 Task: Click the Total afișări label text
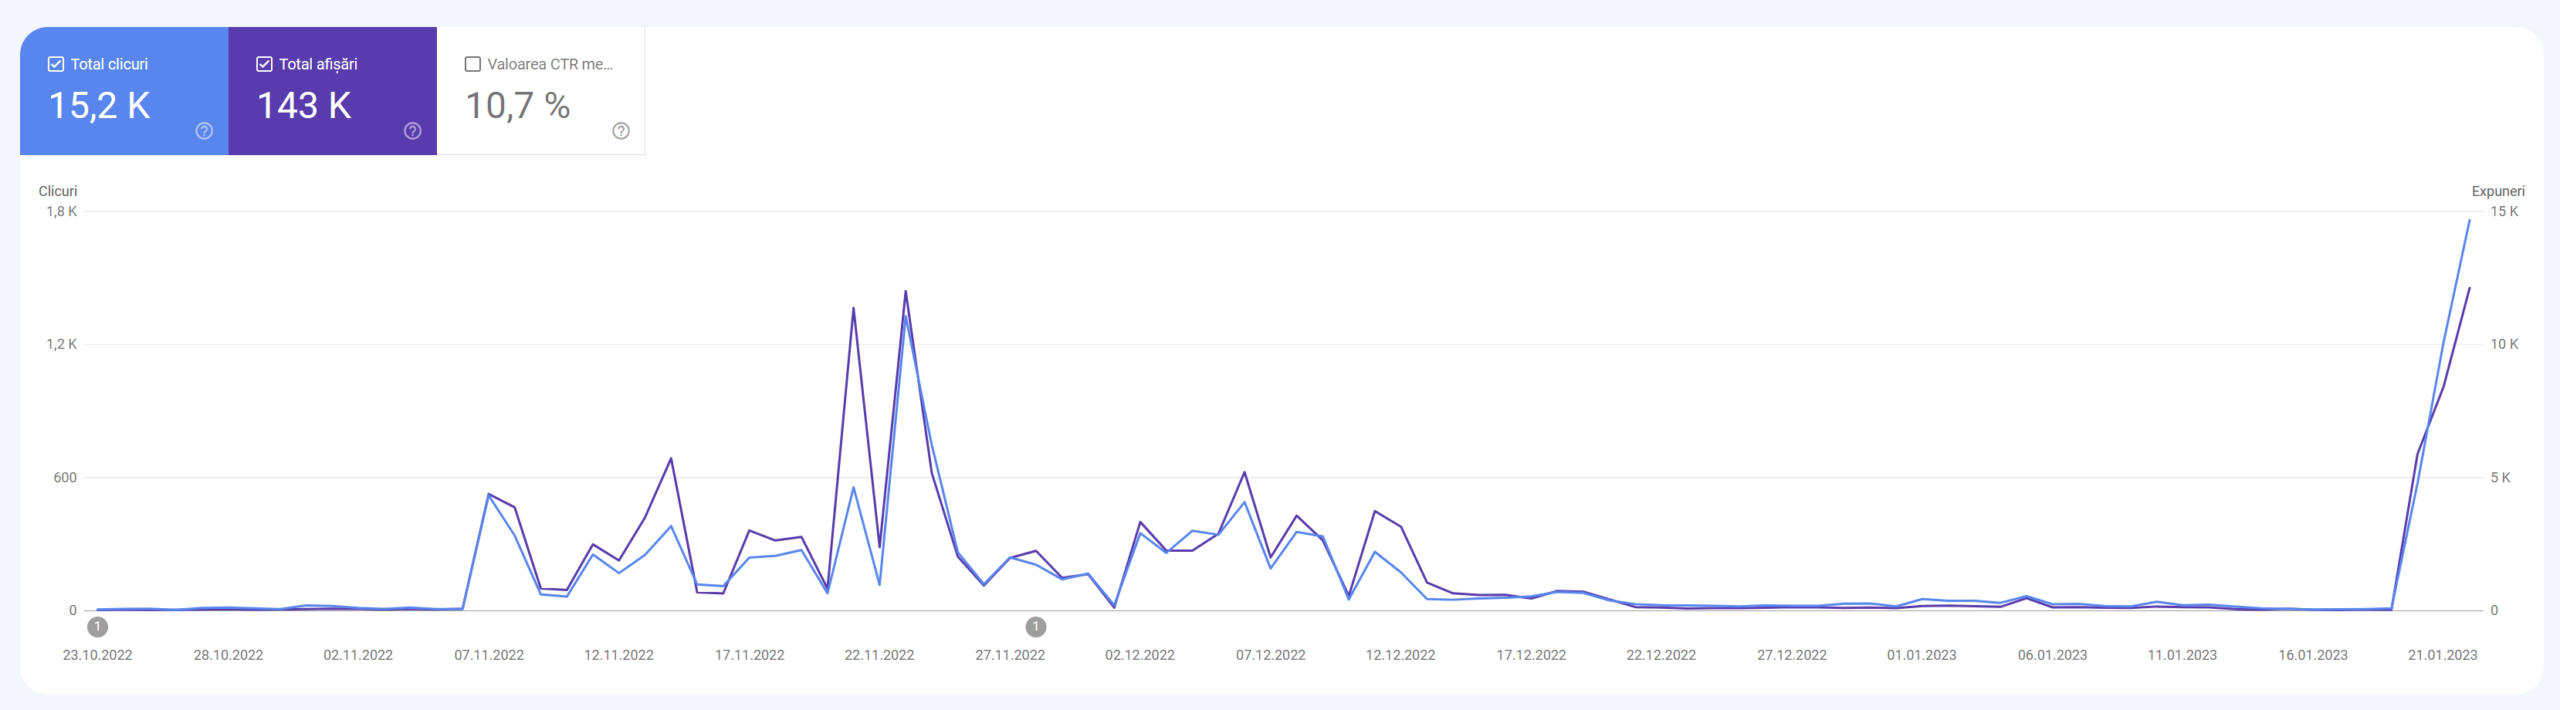[318, 64]
